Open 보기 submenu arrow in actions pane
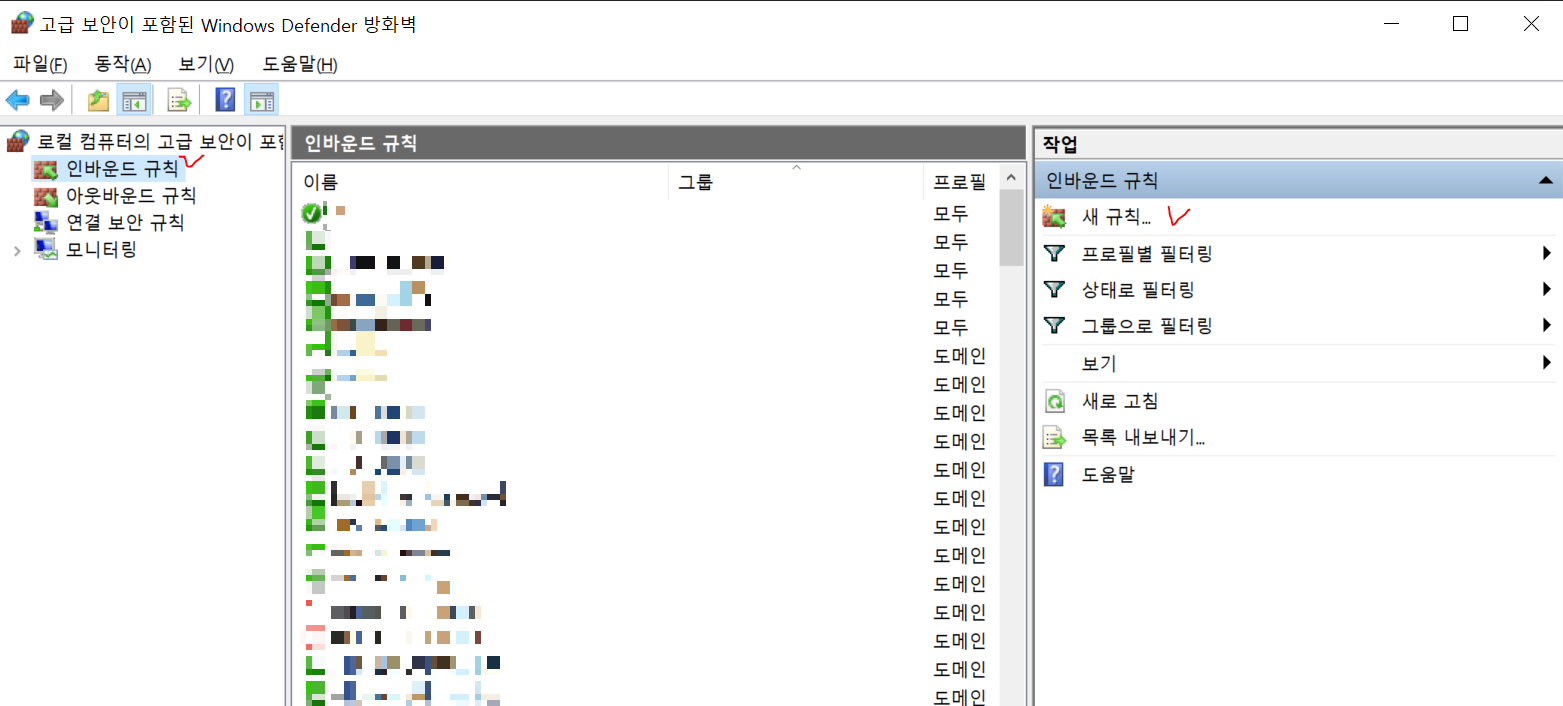The width and height of the screenshot is (1563, 706). [1546, 362]
